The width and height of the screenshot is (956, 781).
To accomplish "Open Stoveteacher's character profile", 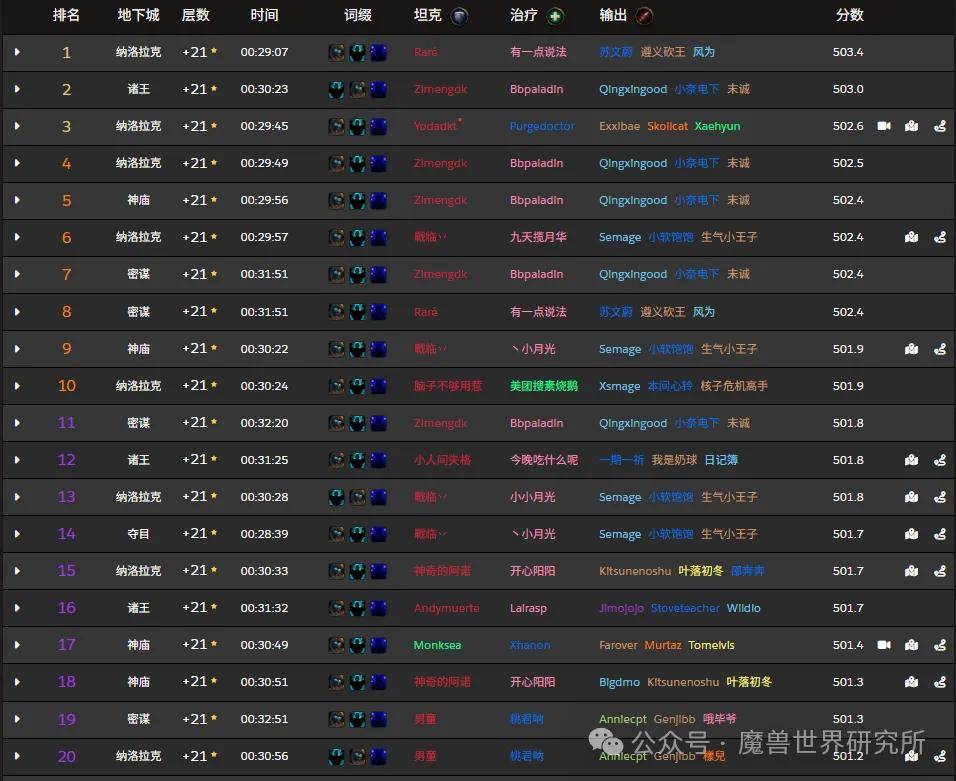I will 685,608.
